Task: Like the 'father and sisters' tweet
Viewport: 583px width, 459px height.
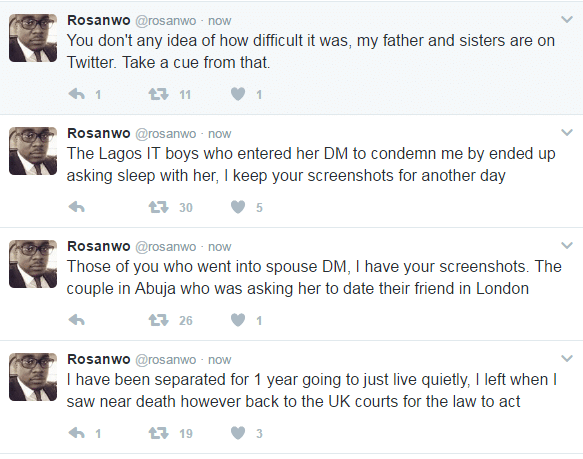Action: (x=238, y=94)
